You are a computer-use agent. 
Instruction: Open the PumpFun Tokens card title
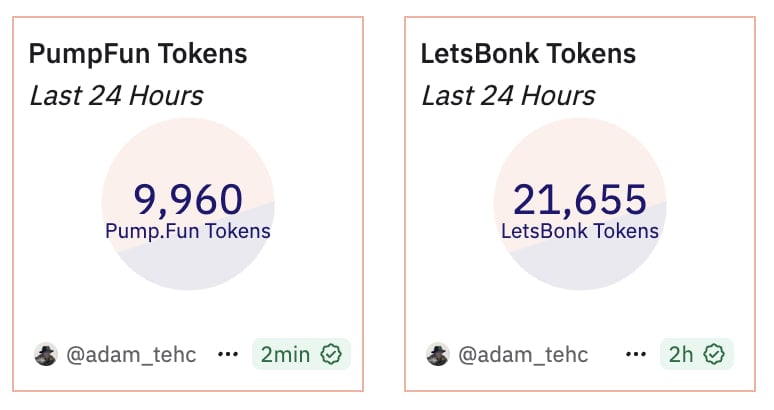pos(138,53)
